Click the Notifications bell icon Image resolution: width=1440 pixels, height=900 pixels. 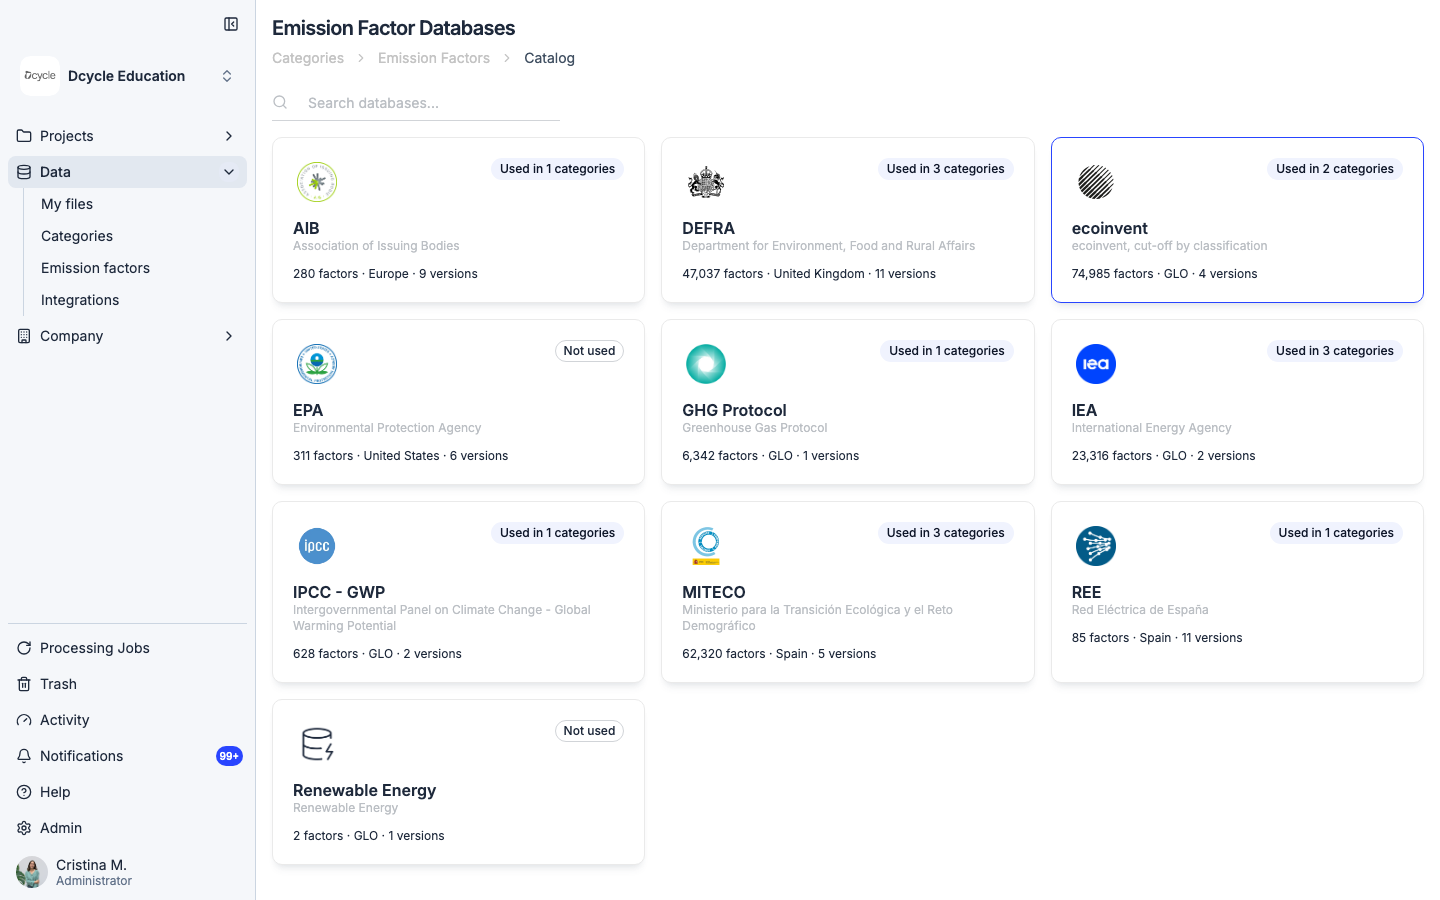click(x=24, y=756)
